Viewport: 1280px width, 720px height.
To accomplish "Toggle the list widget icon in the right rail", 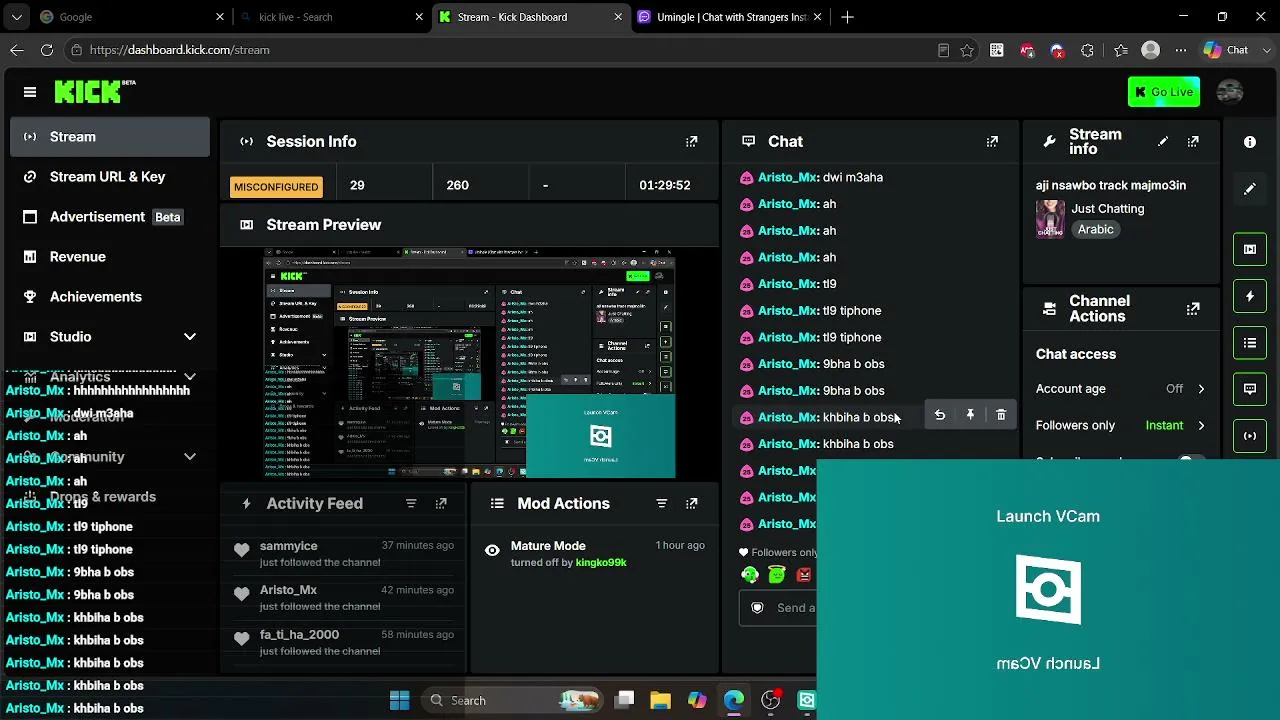I will 1250,343.
